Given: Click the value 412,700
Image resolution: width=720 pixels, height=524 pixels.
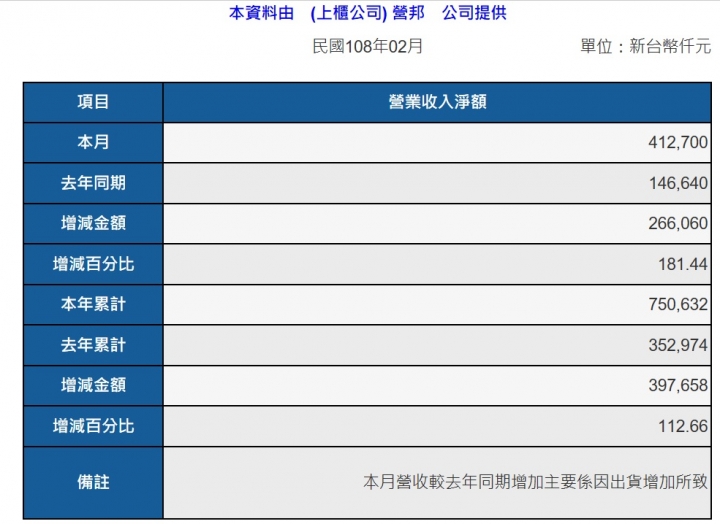Looking at the screenshot, I should click(x=678, y=142).
